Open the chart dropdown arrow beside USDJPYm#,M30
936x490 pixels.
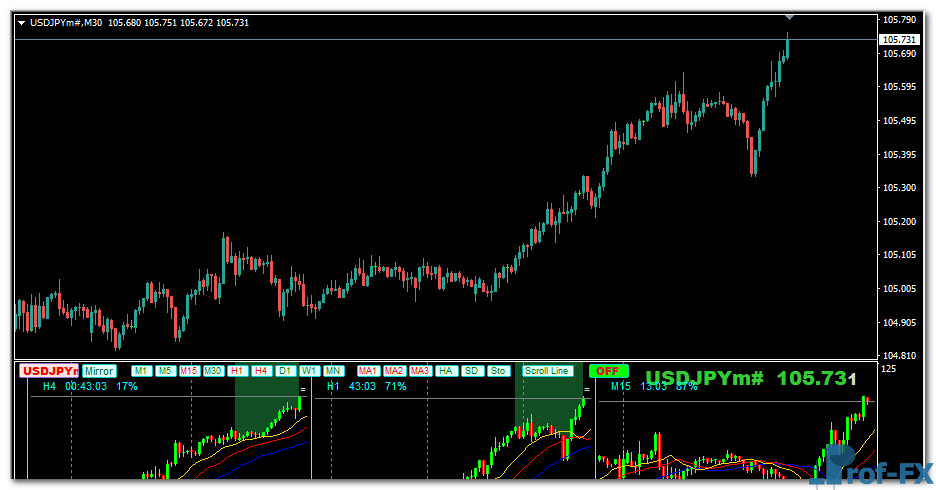[21, 22]
